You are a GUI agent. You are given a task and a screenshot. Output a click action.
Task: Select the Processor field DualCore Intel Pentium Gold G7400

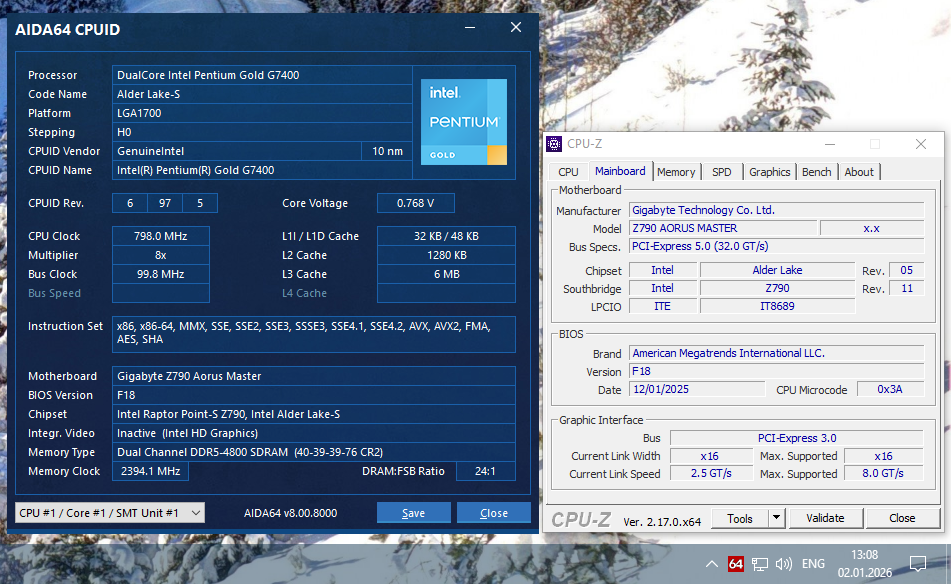pos(262,75)
